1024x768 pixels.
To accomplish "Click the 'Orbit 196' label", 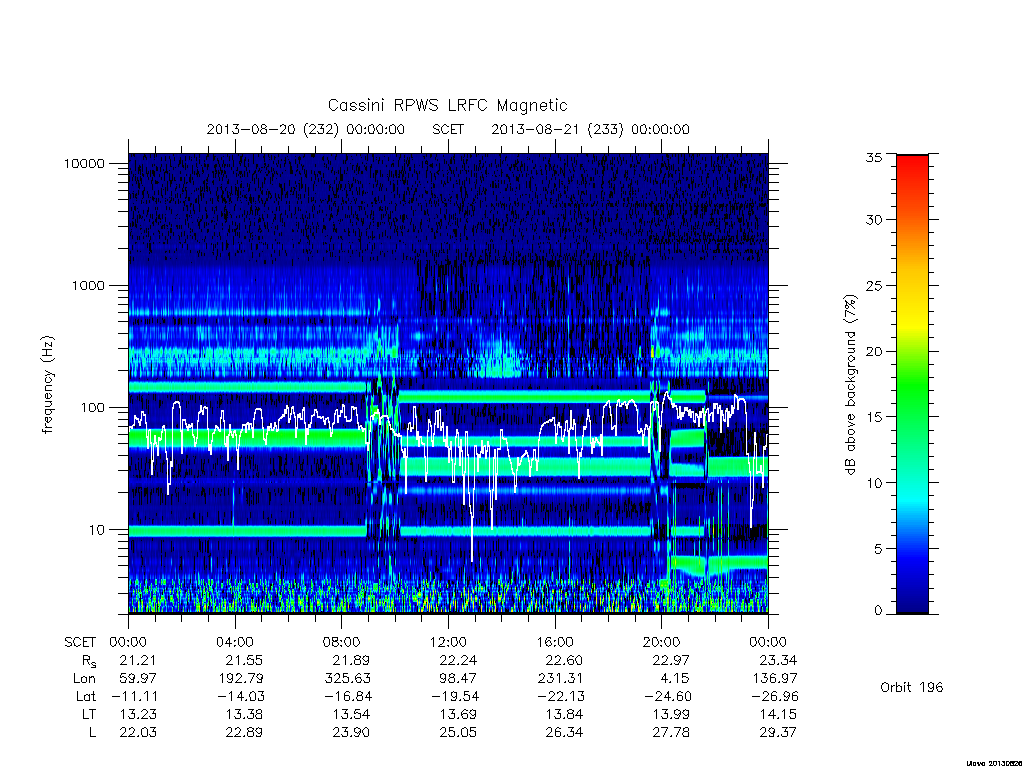I will pyautogui.click(x=912, y=687).
